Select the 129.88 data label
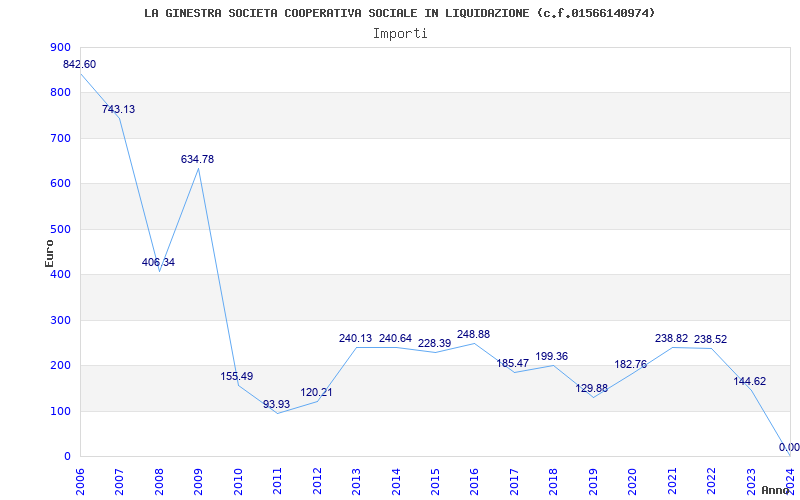800x500 pixels. click(592, 388)
